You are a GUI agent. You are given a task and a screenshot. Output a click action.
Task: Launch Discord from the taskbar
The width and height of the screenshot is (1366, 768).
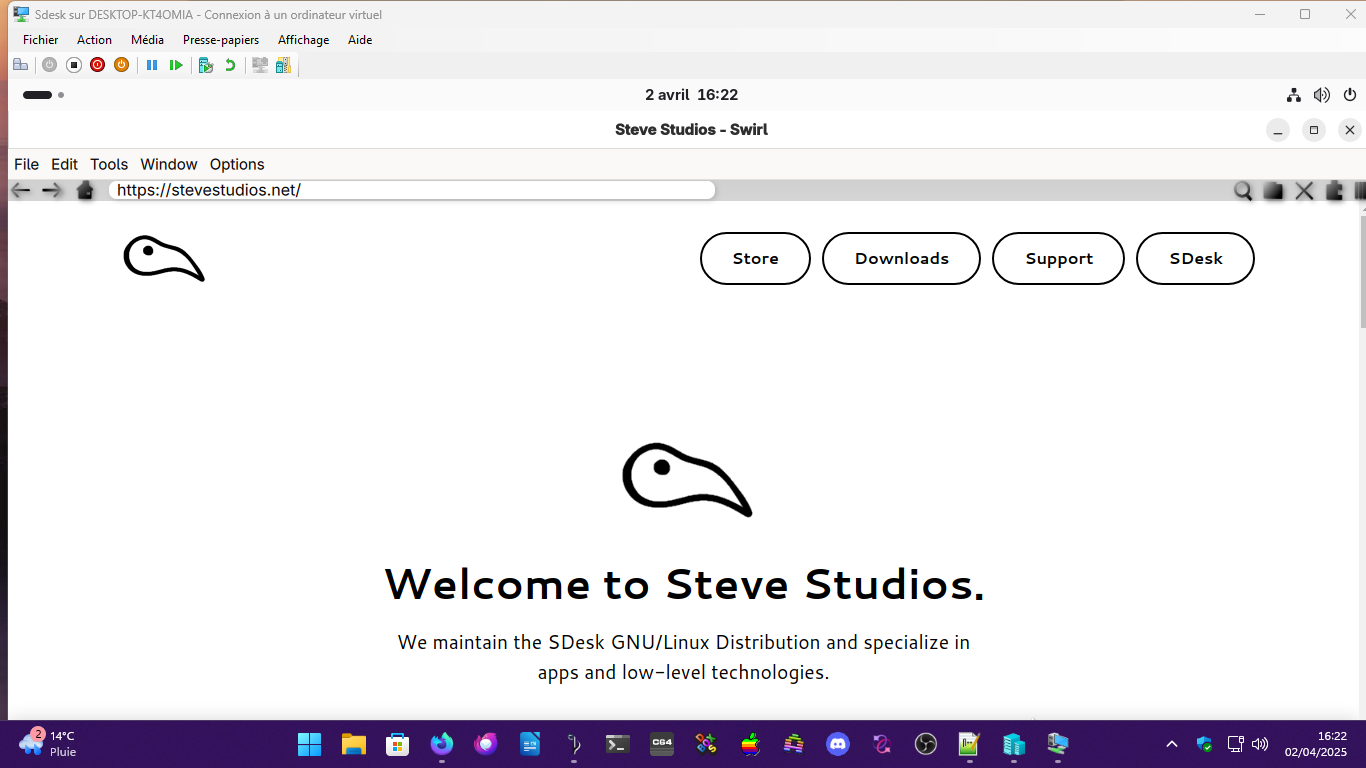[x=838, y=744]
